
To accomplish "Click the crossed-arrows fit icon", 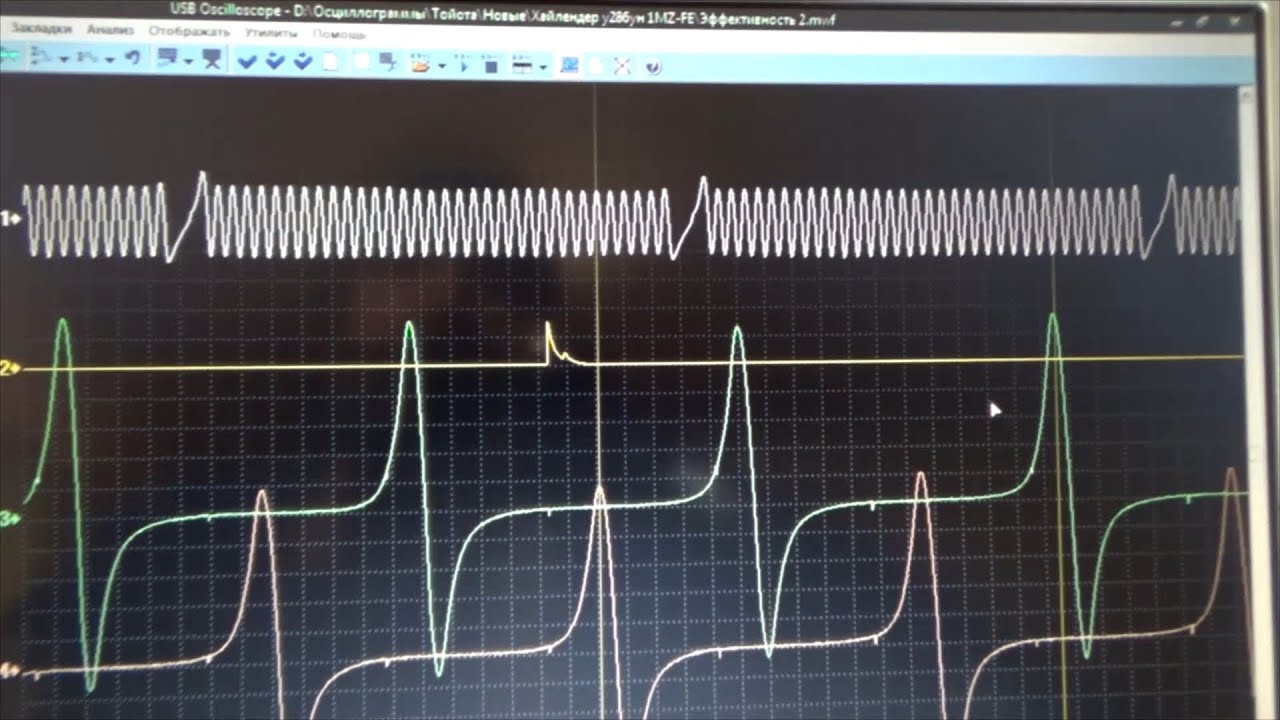I will coord(622,66).
